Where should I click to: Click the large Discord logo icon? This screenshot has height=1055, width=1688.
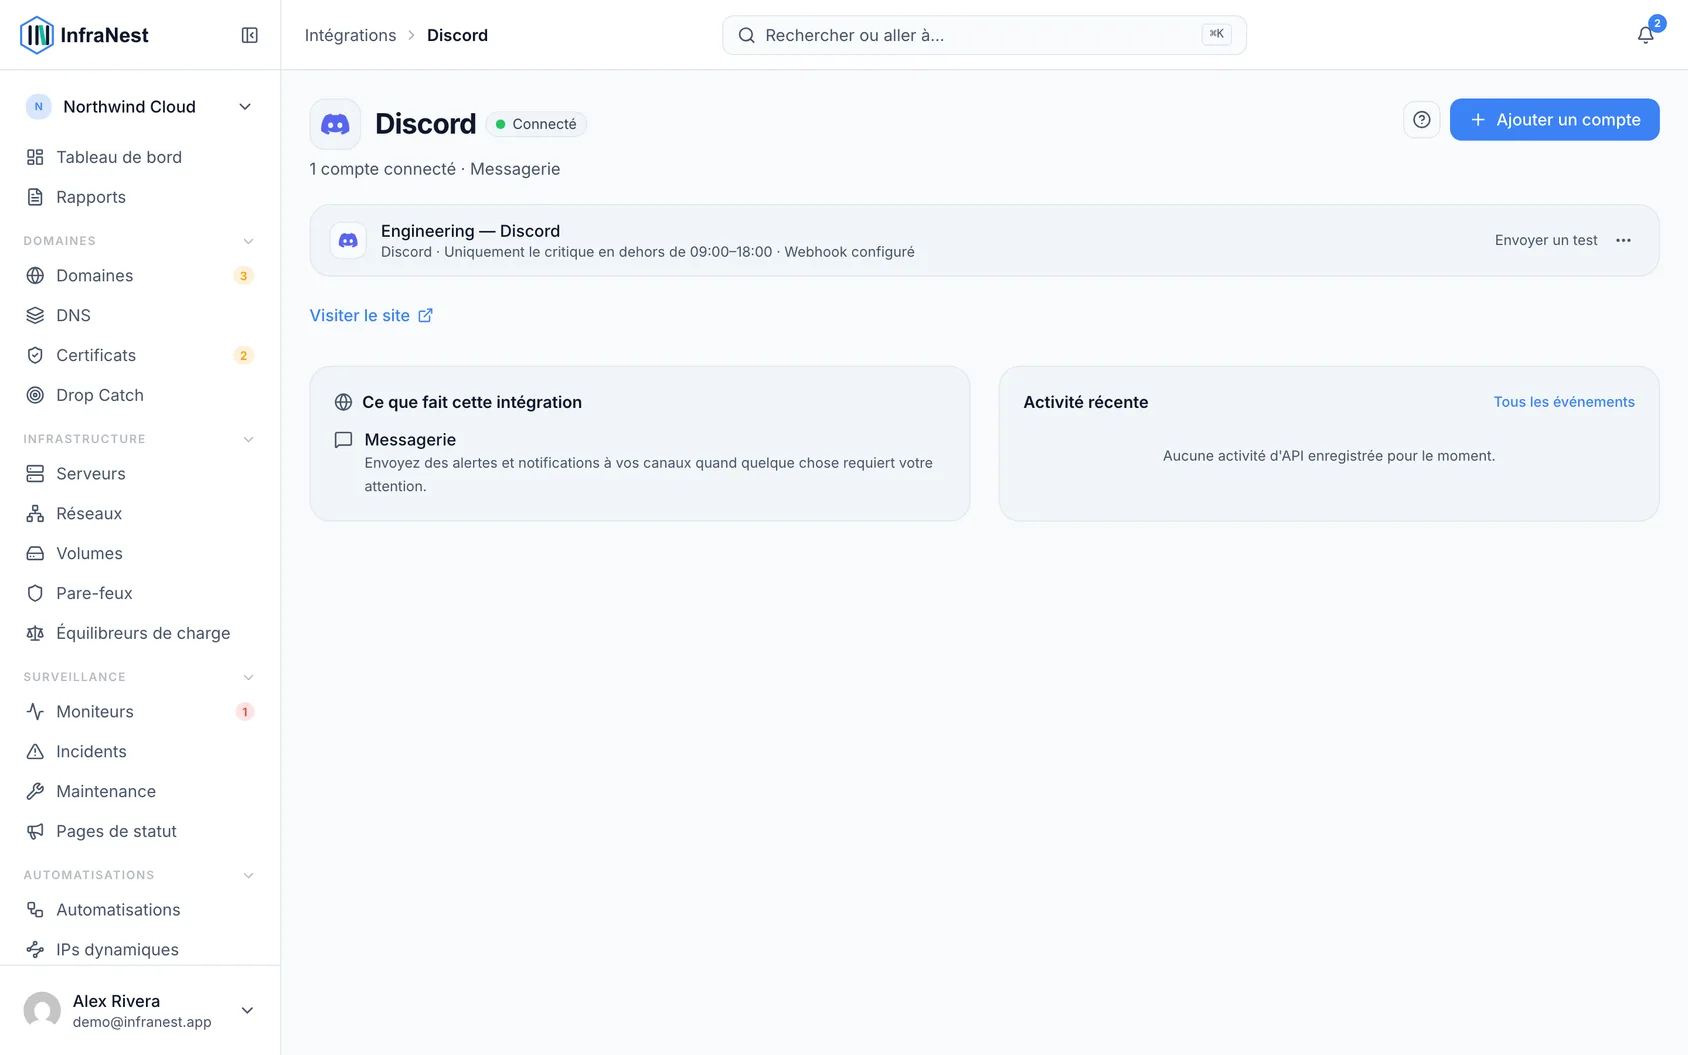[x=335, y=124]
